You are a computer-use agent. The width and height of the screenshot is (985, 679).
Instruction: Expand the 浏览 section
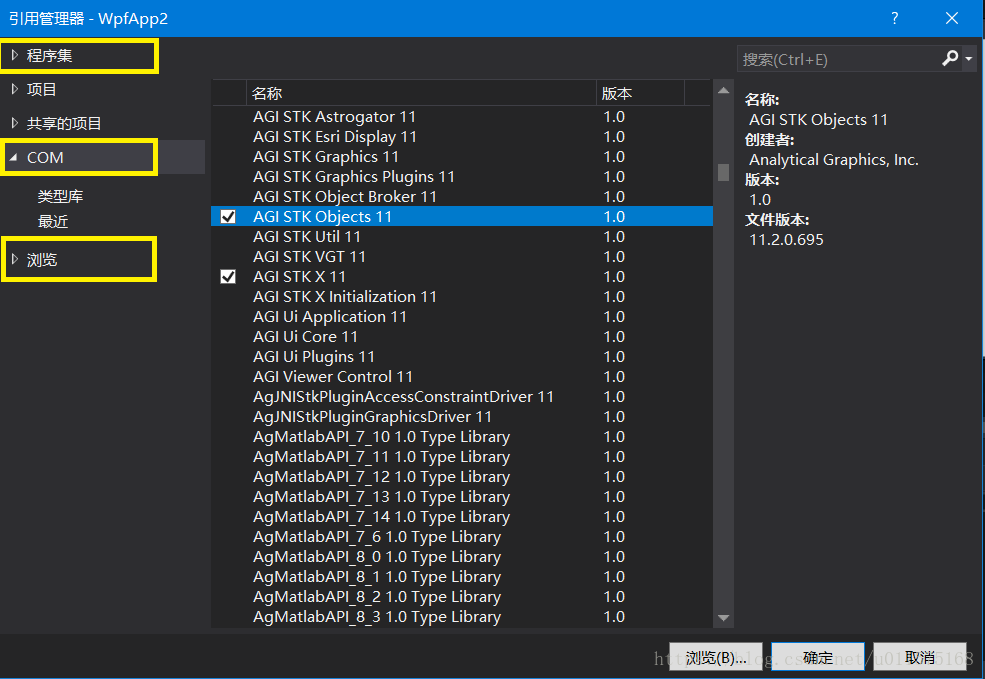point(15,259)
